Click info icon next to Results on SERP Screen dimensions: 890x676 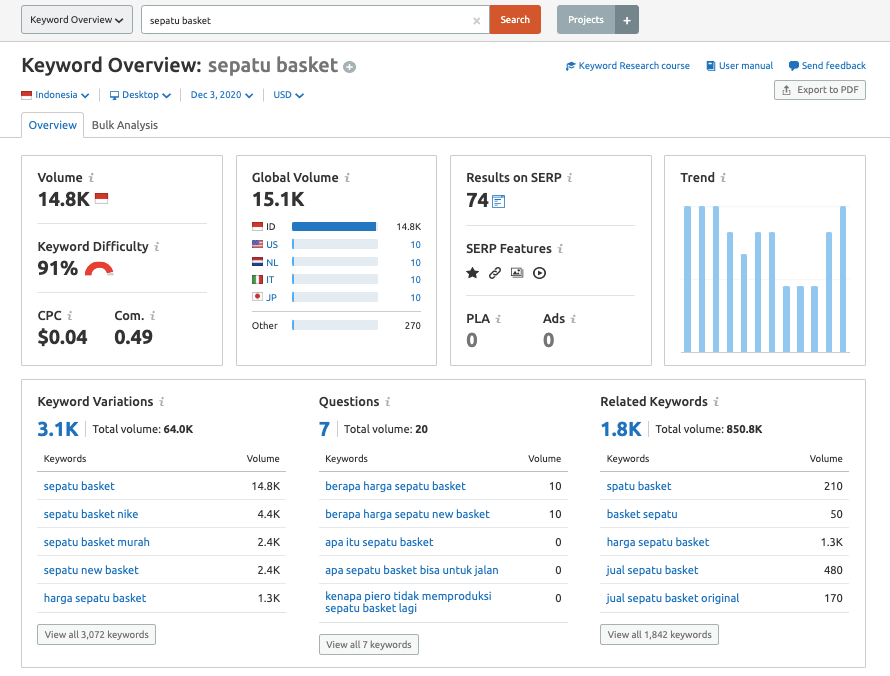click(570, 178)
